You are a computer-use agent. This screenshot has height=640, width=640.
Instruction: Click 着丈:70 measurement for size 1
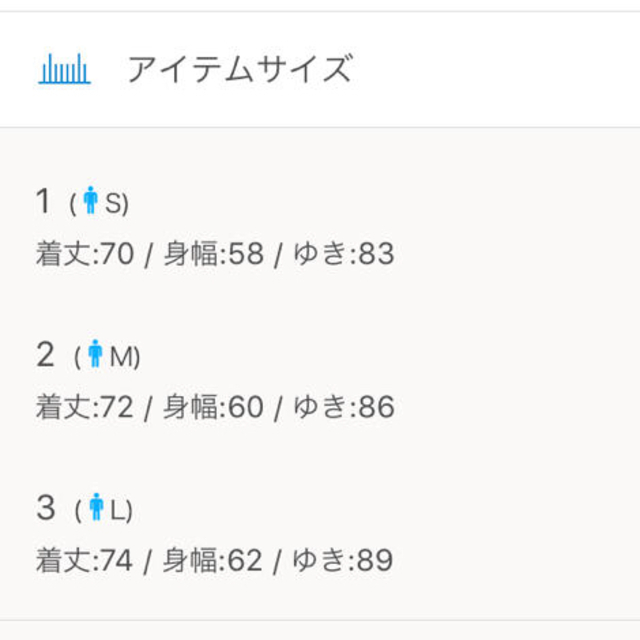click(x=85, y=253)
